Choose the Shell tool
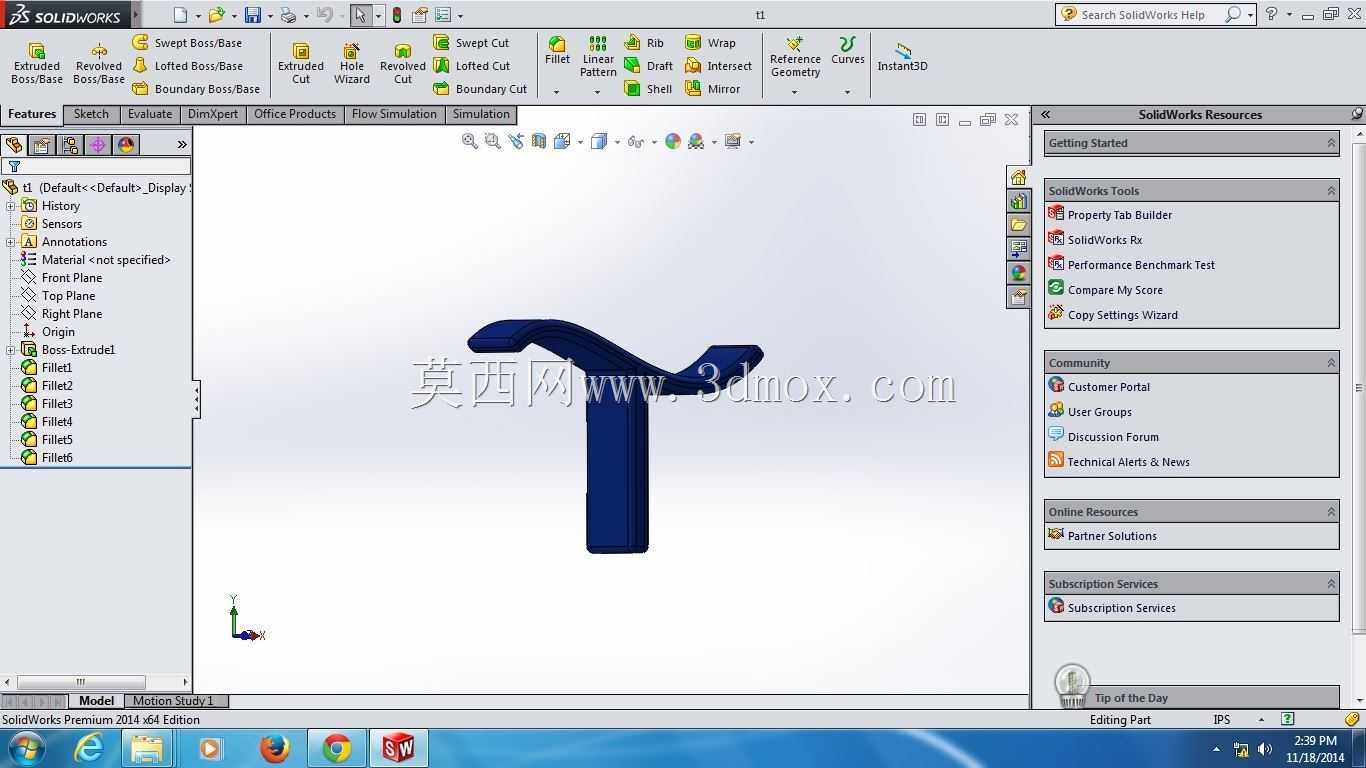This screenshot has width=1366, height=768. click(x=648, y=89)
